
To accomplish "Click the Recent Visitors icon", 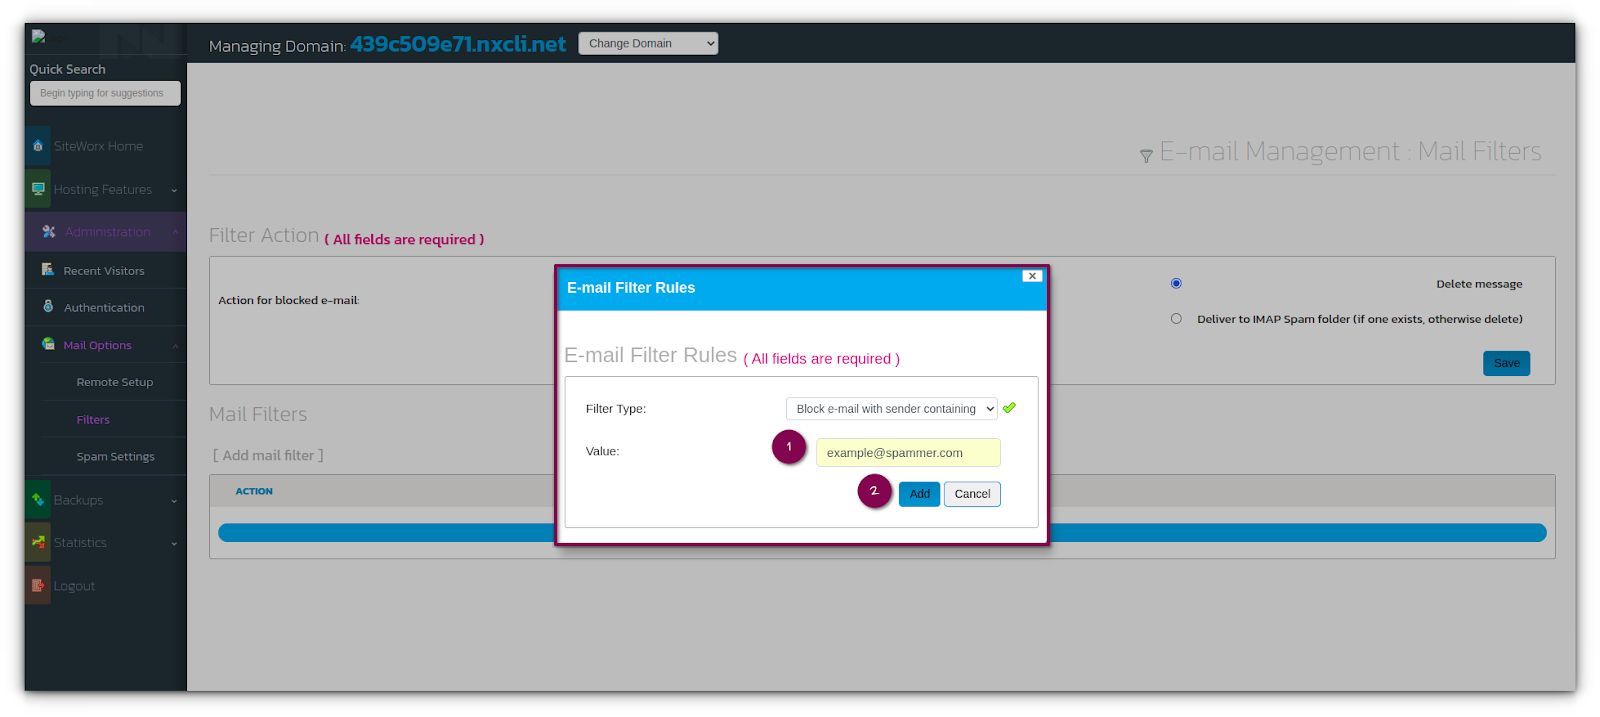I will pos(47,270).
